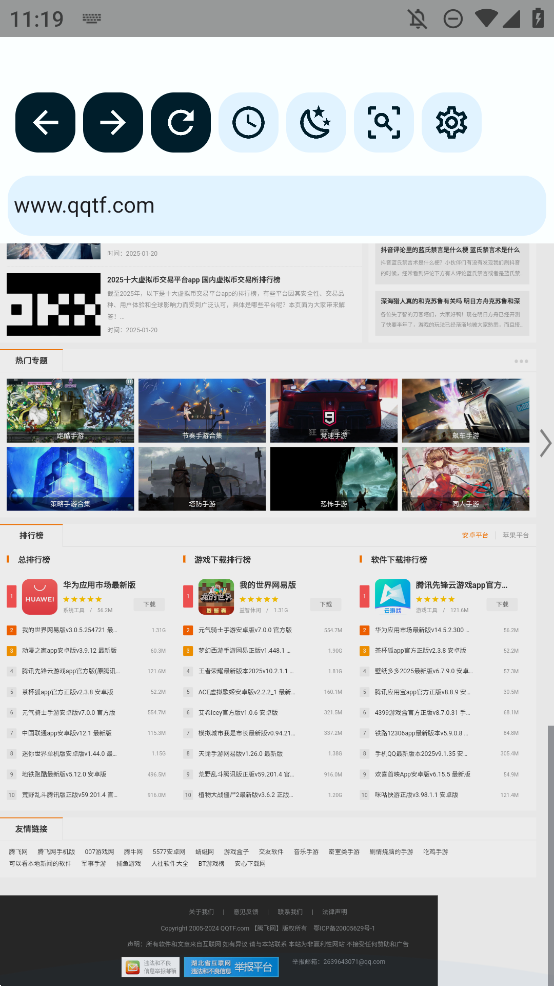Open the white racing car 赛车手游 thumbnail
Viewport: 554px width, 986px height.
pyautogui.click(x=465, y=411)
